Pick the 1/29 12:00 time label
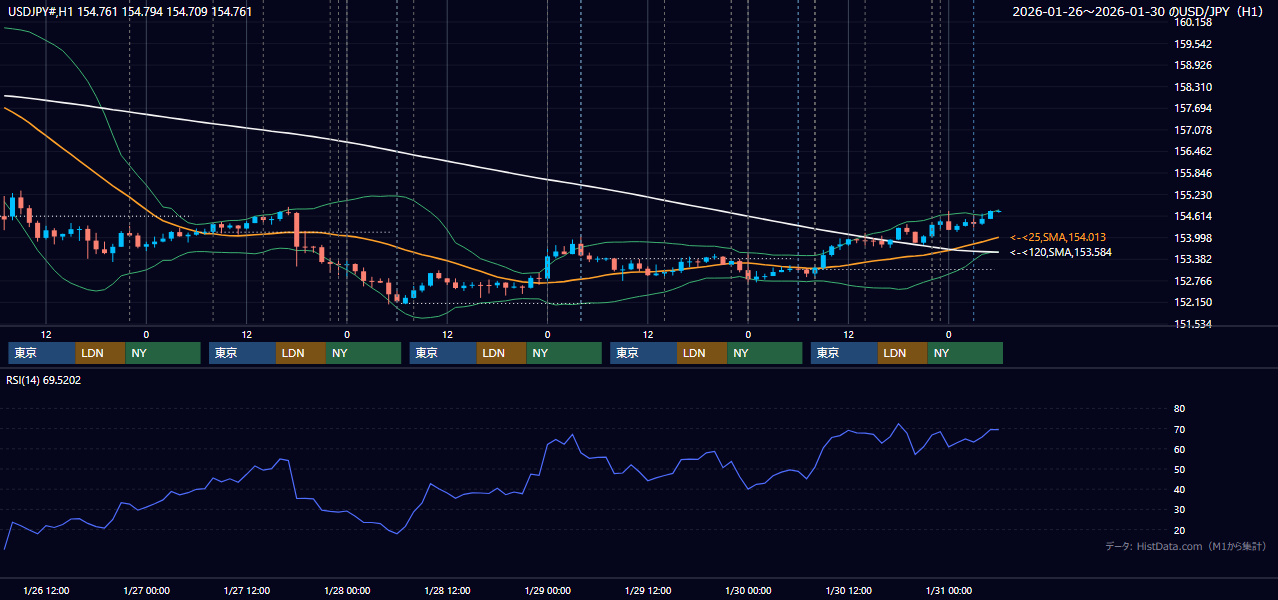 (x=648, y=590)
